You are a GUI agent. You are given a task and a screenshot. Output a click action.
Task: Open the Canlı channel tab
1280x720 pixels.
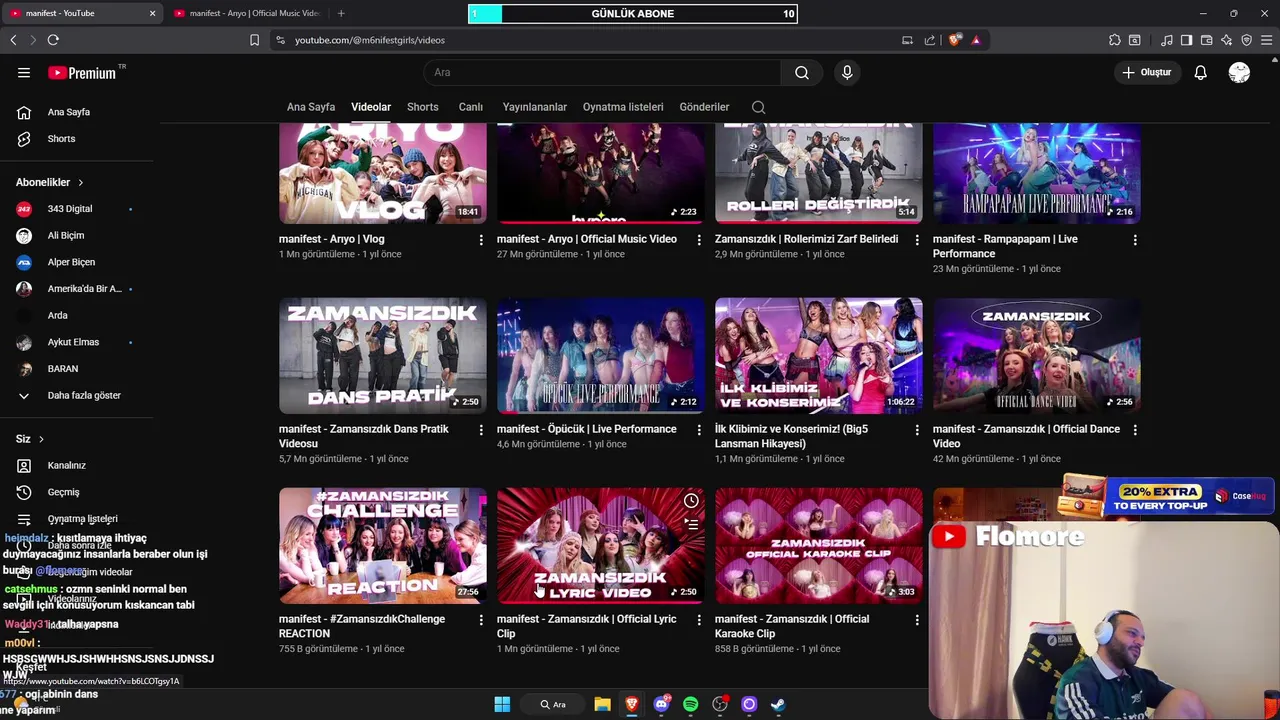click(471, 107)
